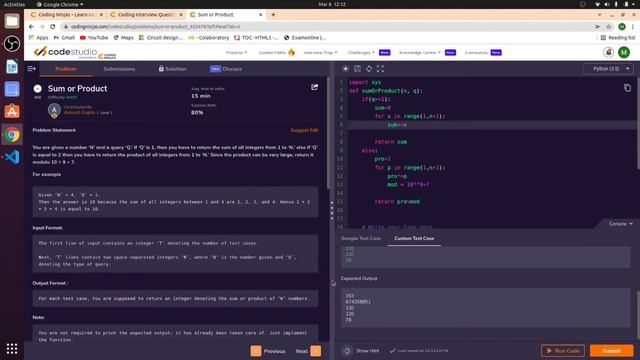The image size is (640, 360).
Task: Select the Sample Test Case tab
Action: [x=361, y=238]
